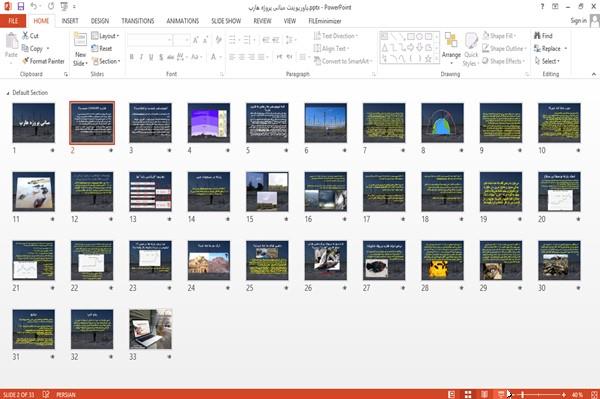Switch to Slide Sorter view in status bar
The width and height of the screenshot is (600, 399).
coord(468,394)
